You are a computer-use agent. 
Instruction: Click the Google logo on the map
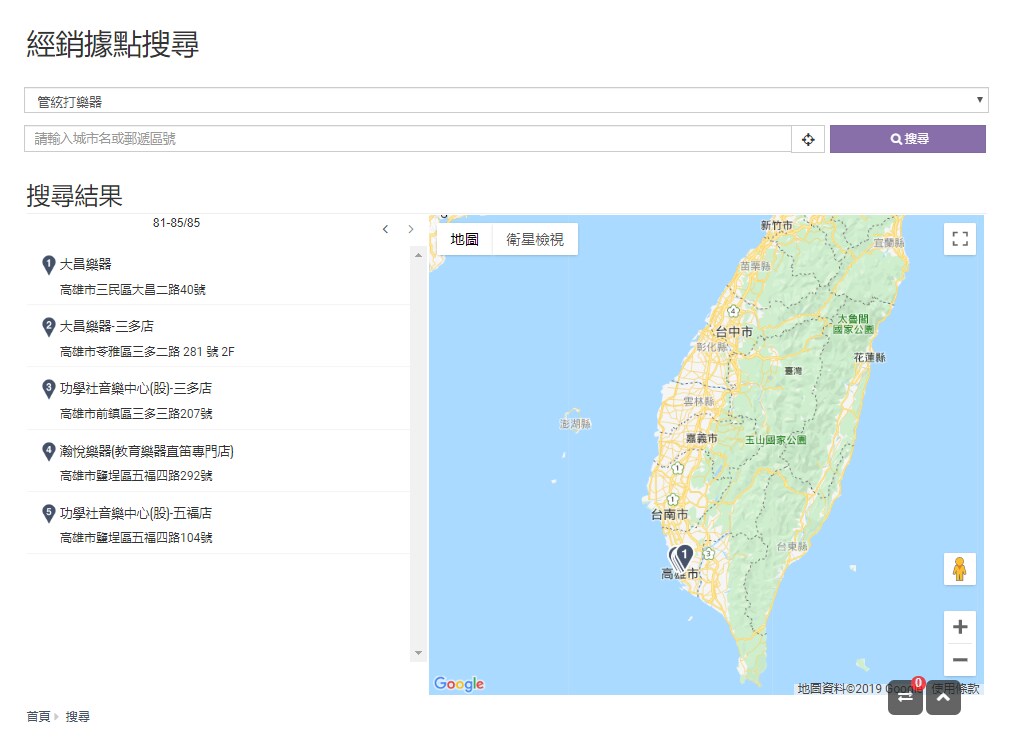point(459,684)
